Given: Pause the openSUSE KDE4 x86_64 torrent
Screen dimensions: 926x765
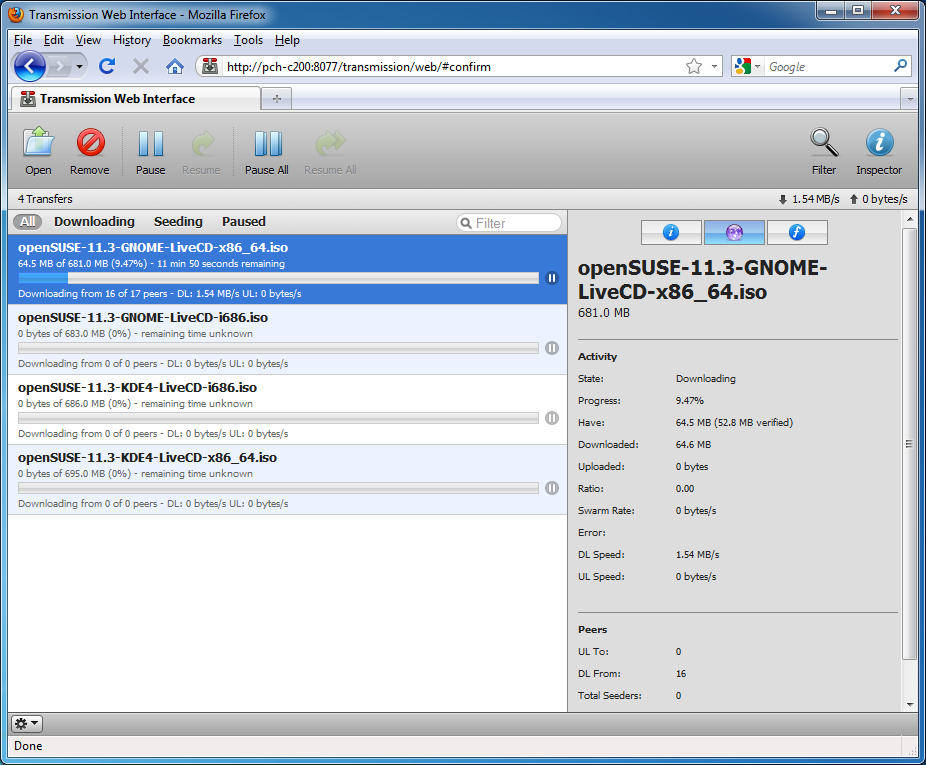Looking at the screenshot, I should click(552, 488).
